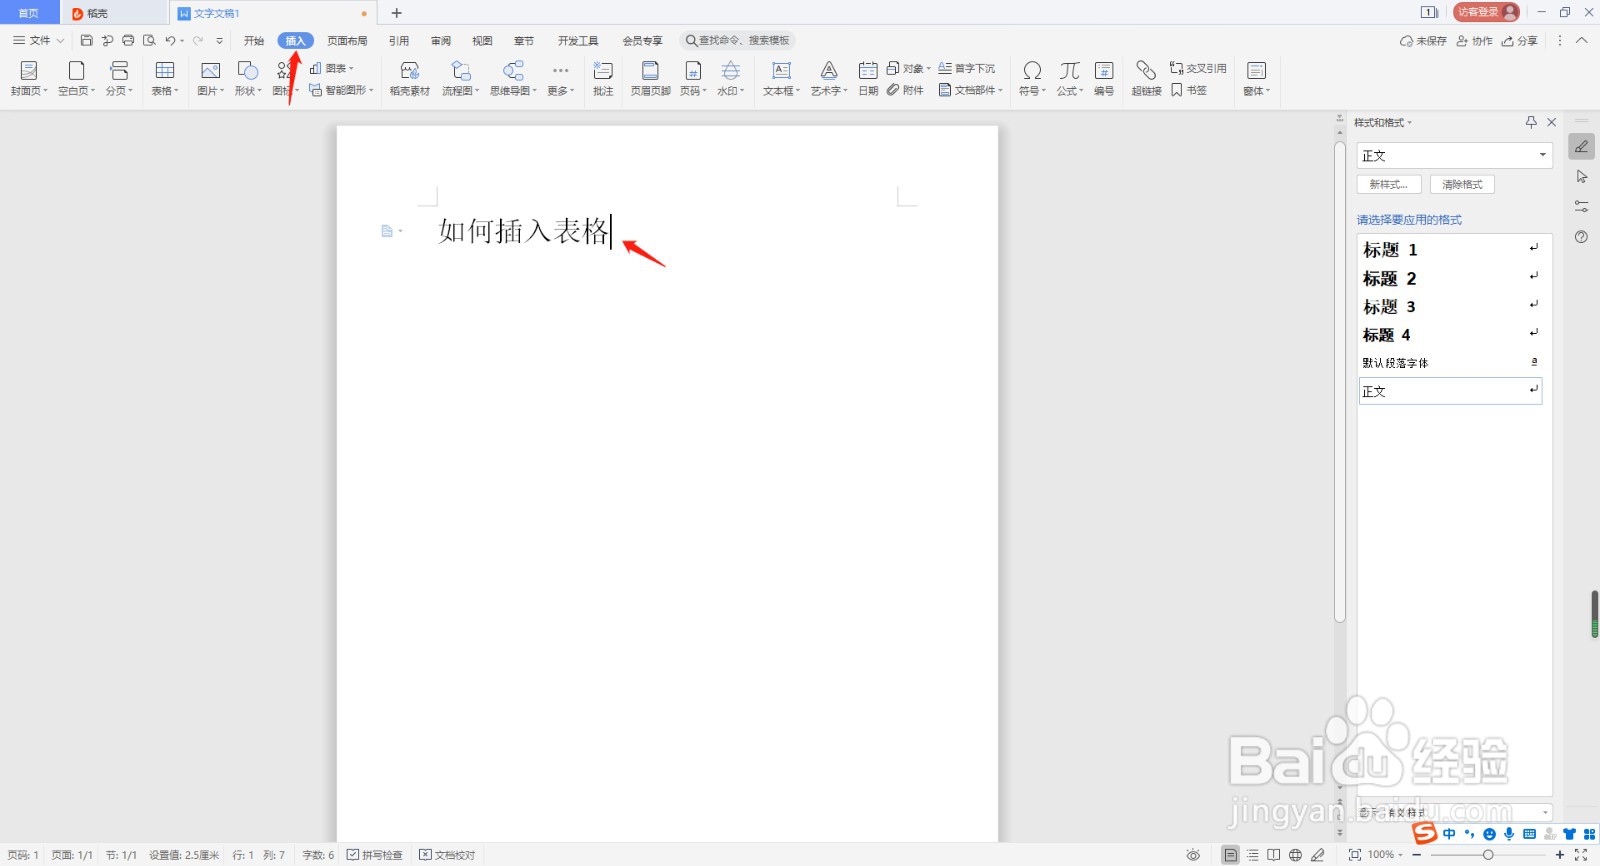1600x866 pixels.
Task: Click the 清除格式 clear formatting button
Action: tap(1462, 184)
